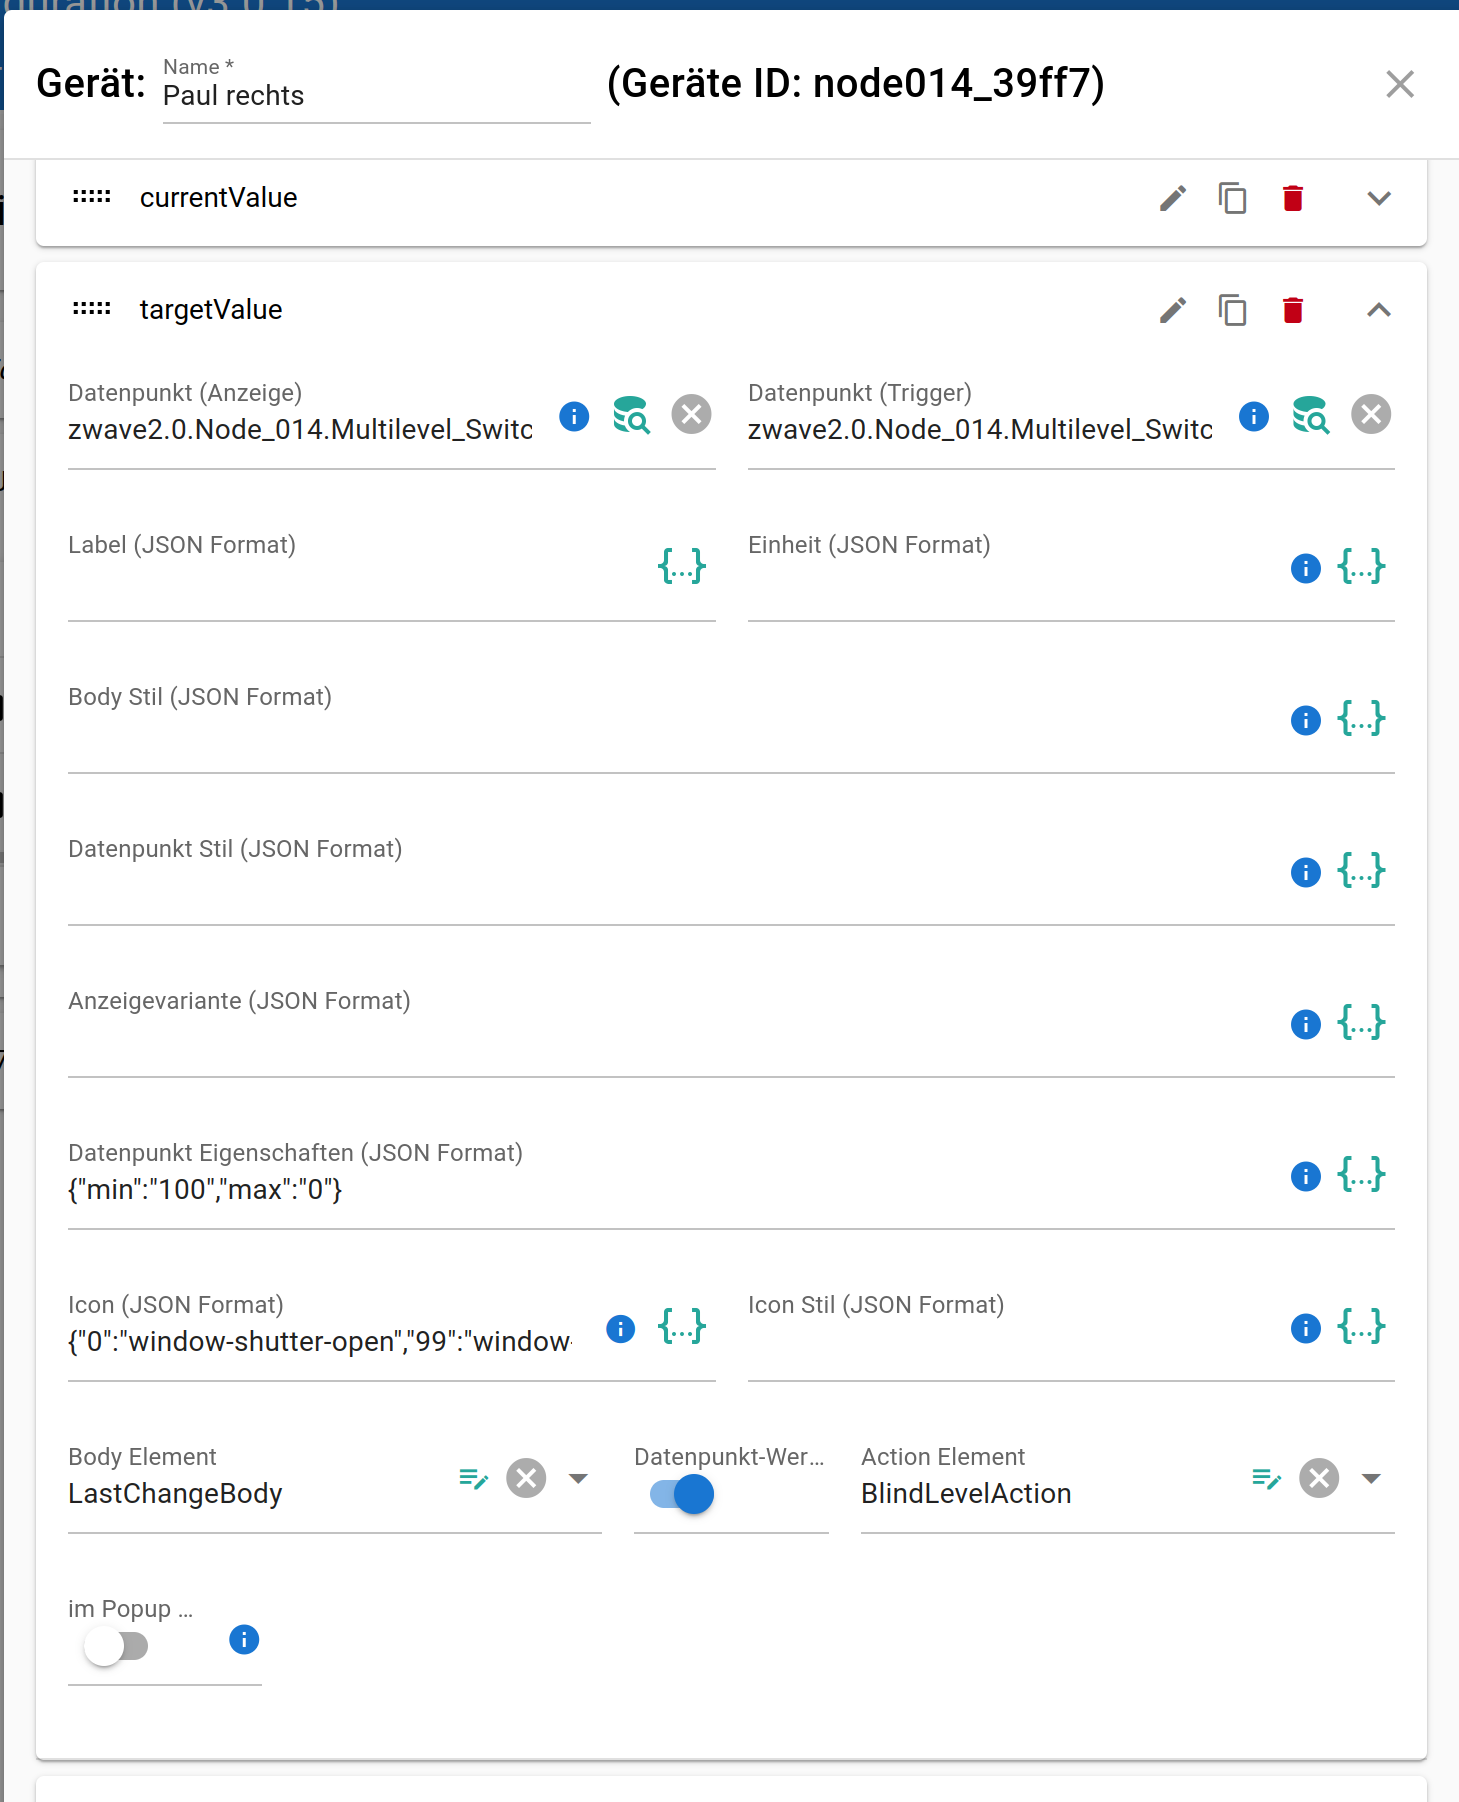The width and height of the screenshot is (1459, 1802).
Task: Edit Body Element custom list
Action: 473,1478
